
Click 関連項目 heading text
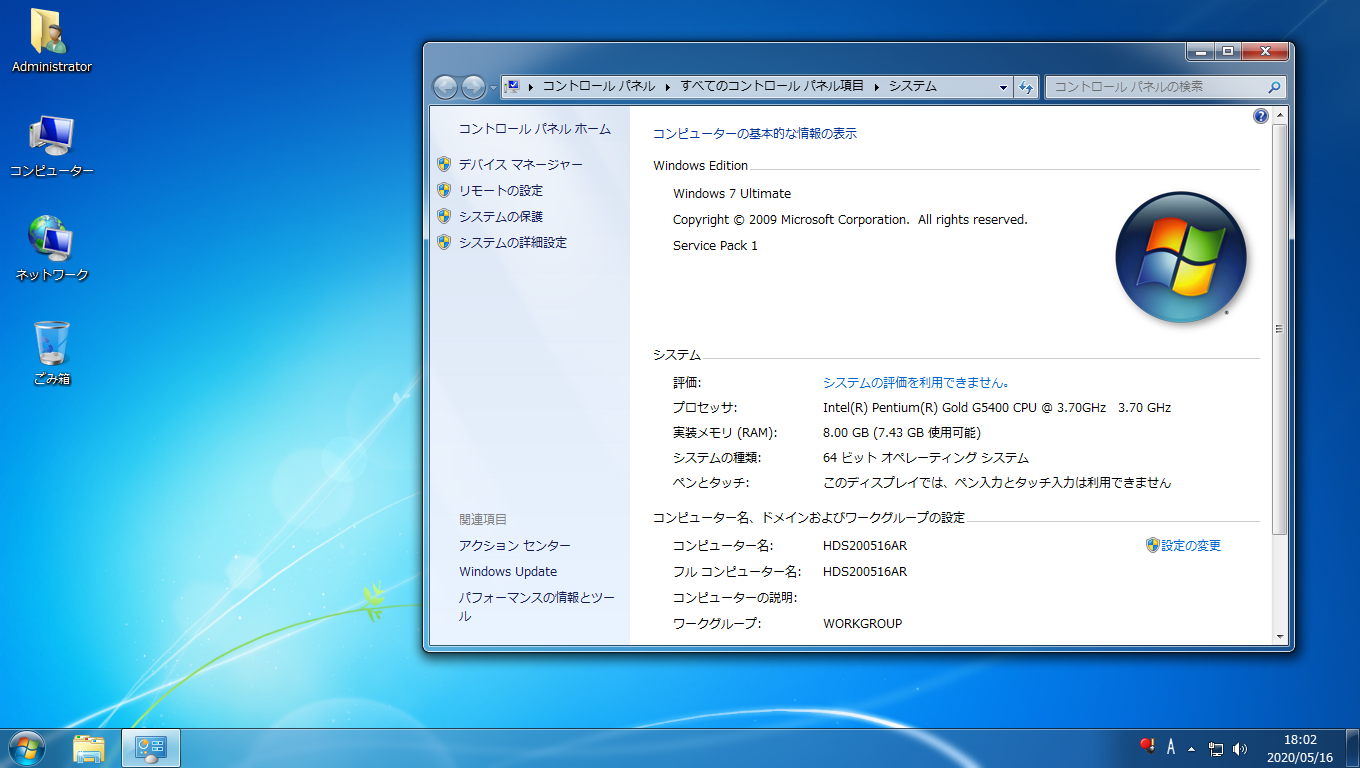484,519
